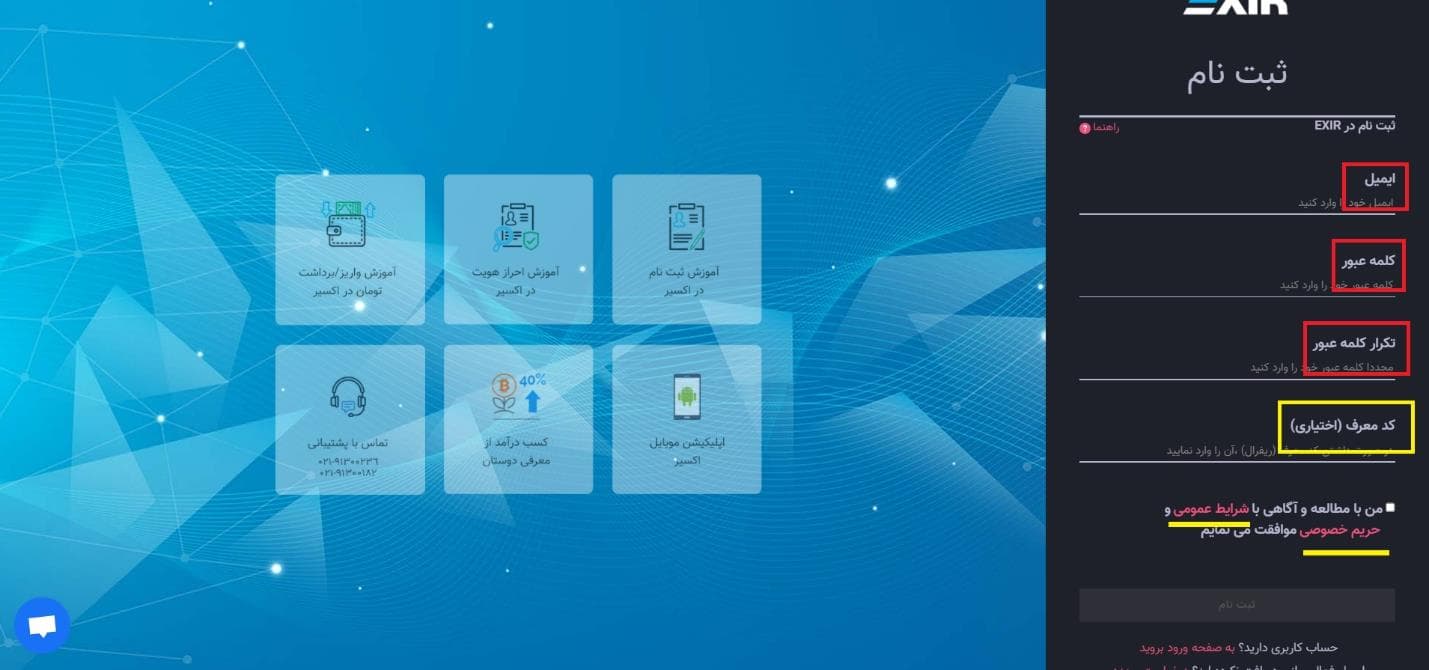Image resolution: width=1429 pixels, height=670 pixels.
Task: Focus the کد معرف referral code field
Action: coord(1237,450)
